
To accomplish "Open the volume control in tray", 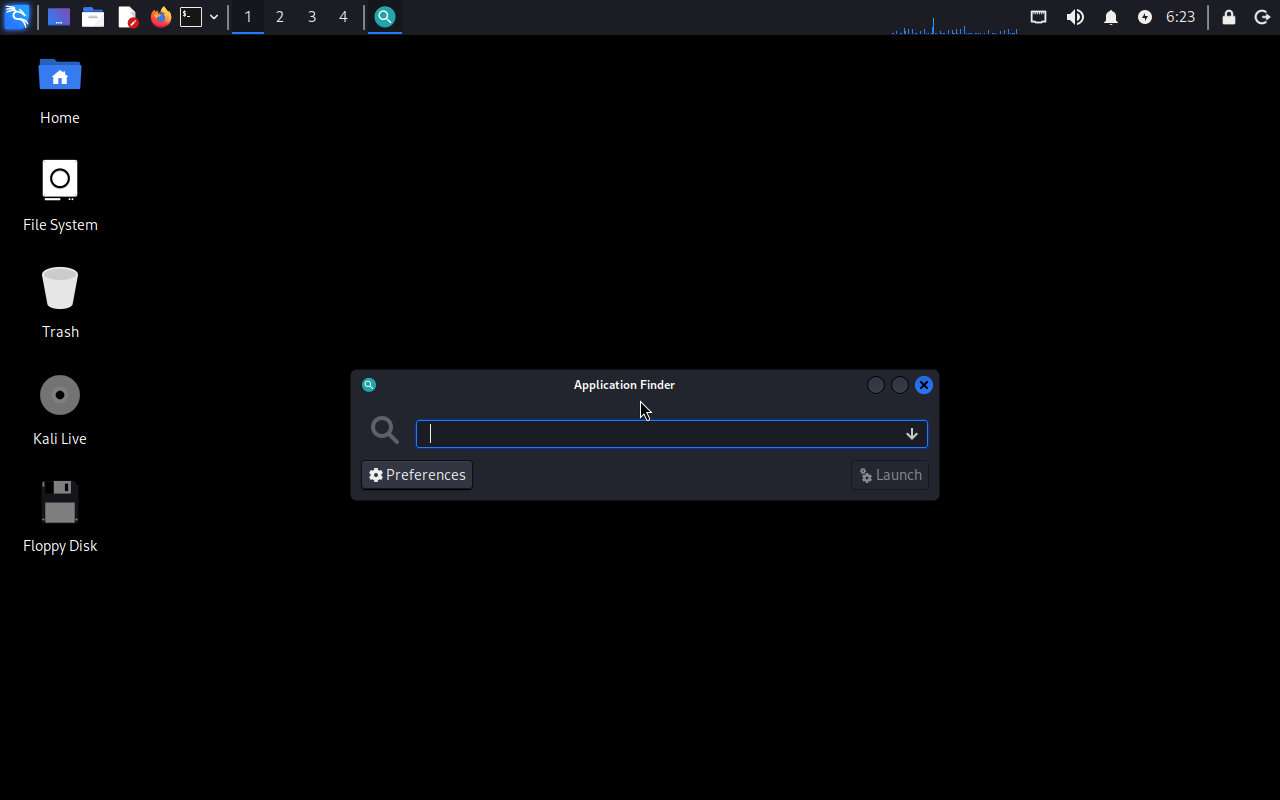I will click(x=1075, y=17).
